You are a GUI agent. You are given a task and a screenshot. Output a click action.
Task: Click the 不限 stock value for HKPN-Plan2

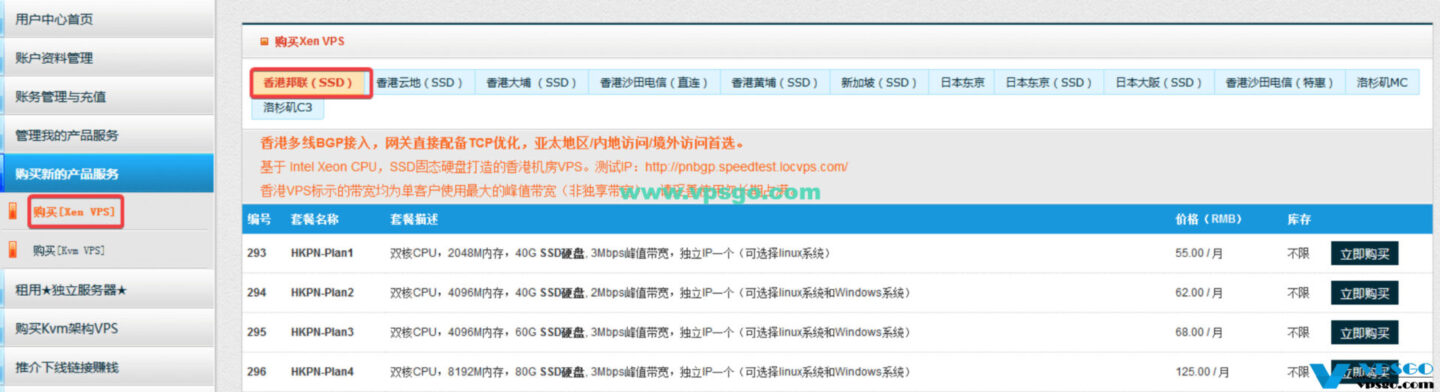[1298, 293]
